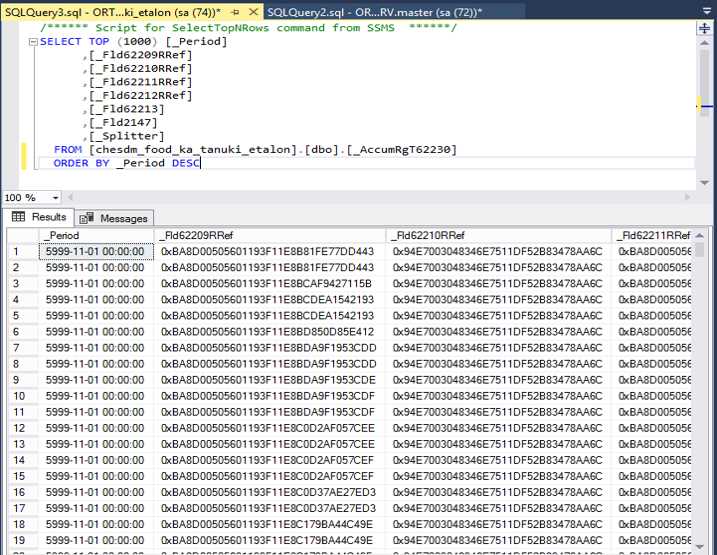Click the Messages tab icon
This screenshot has height=555, width=717.
point(86,218)
